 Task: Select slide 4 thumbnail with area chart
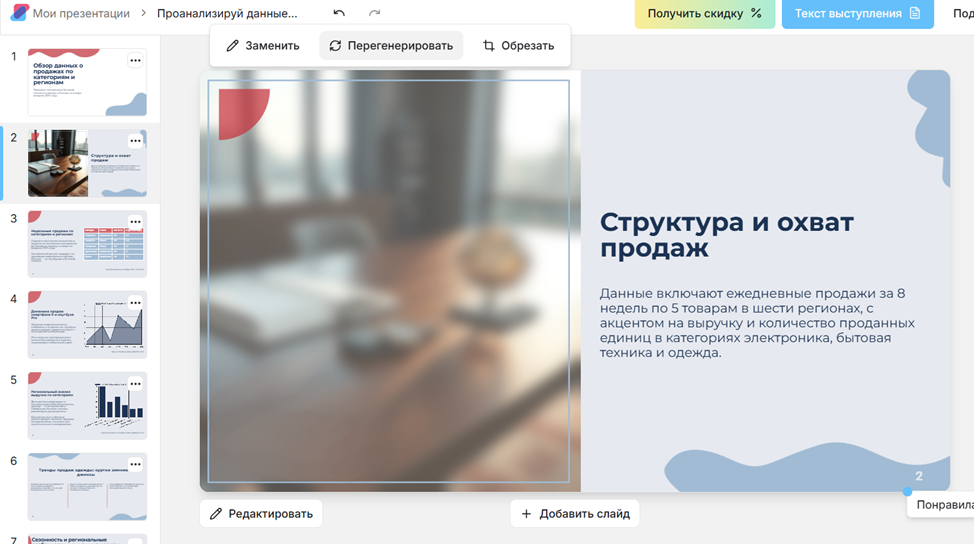(x=87, y=325)
